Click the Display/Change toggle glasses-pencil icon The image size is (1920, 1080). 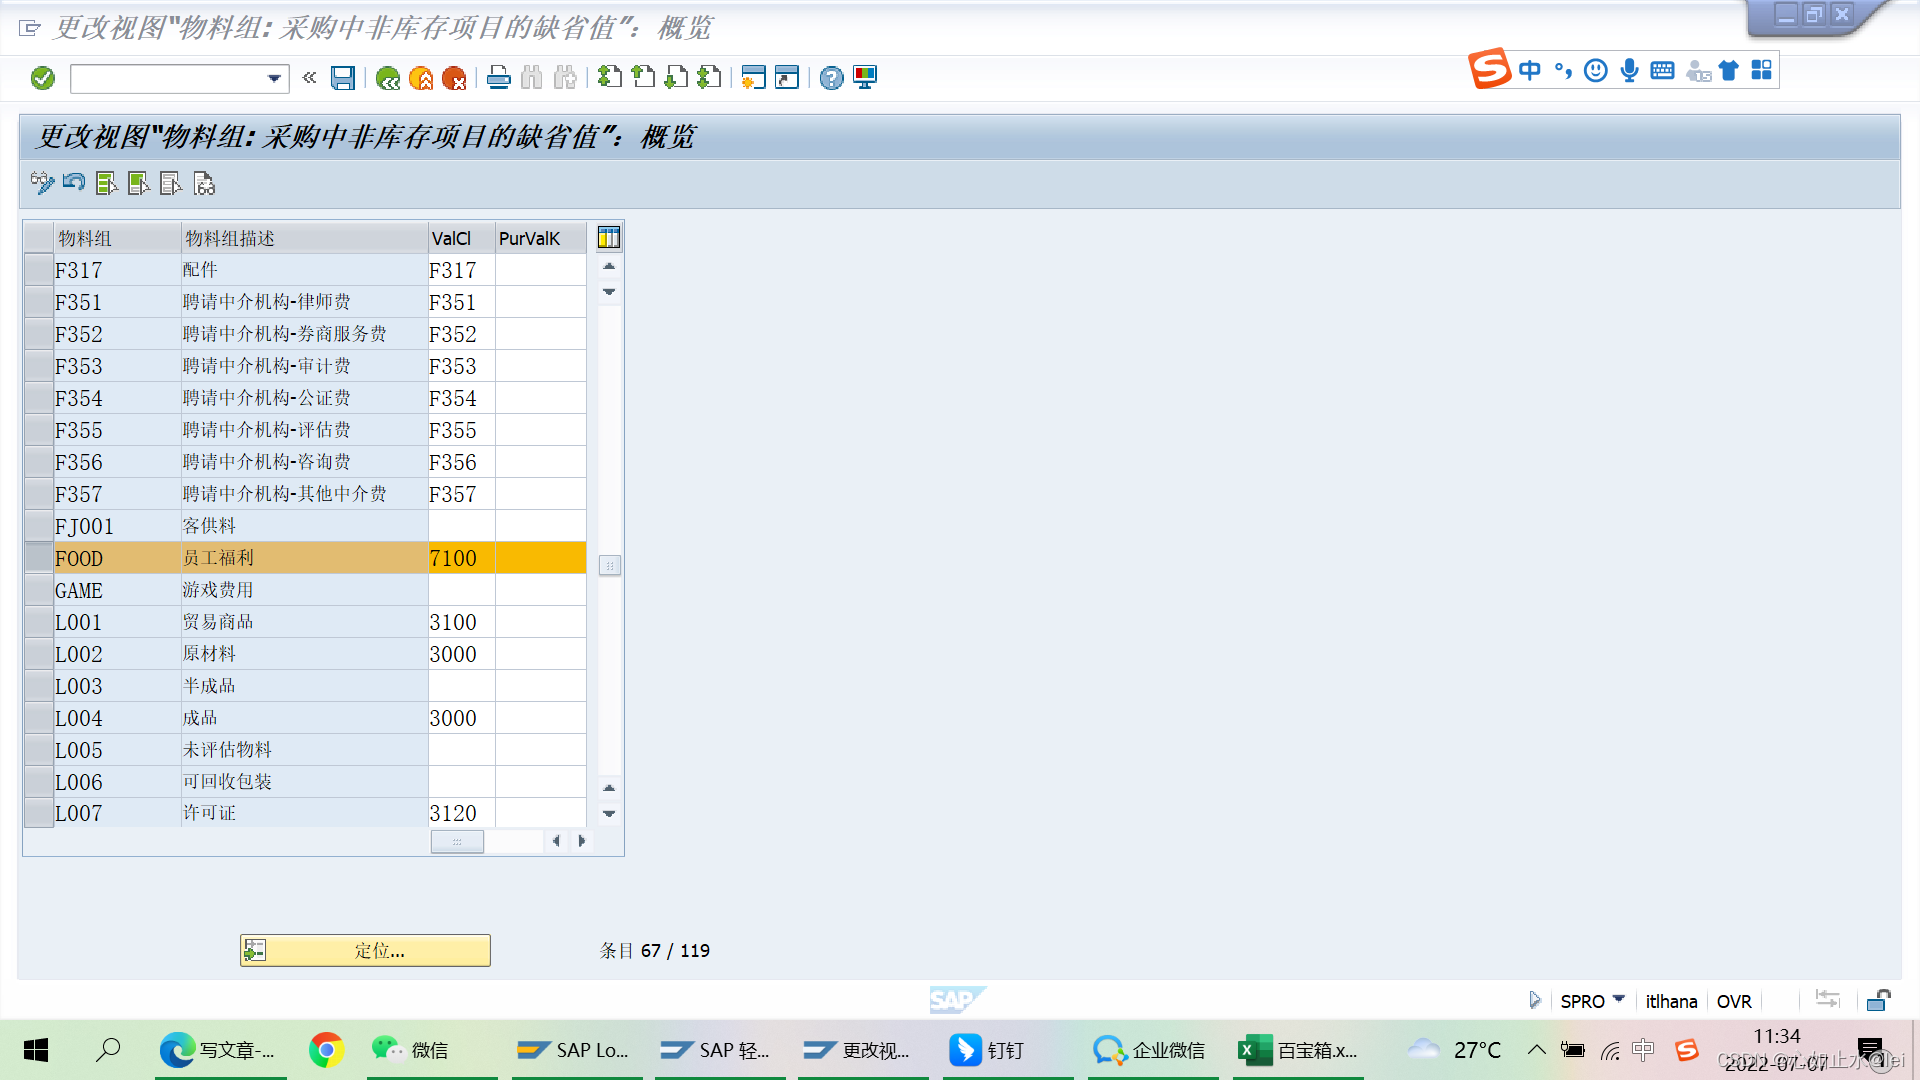pos(42,183)
